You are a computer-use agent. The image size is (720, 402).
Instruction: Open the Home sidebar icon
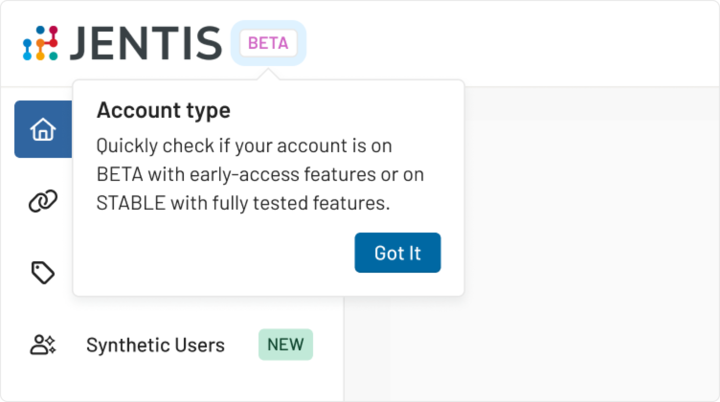(x=43, y=130)
